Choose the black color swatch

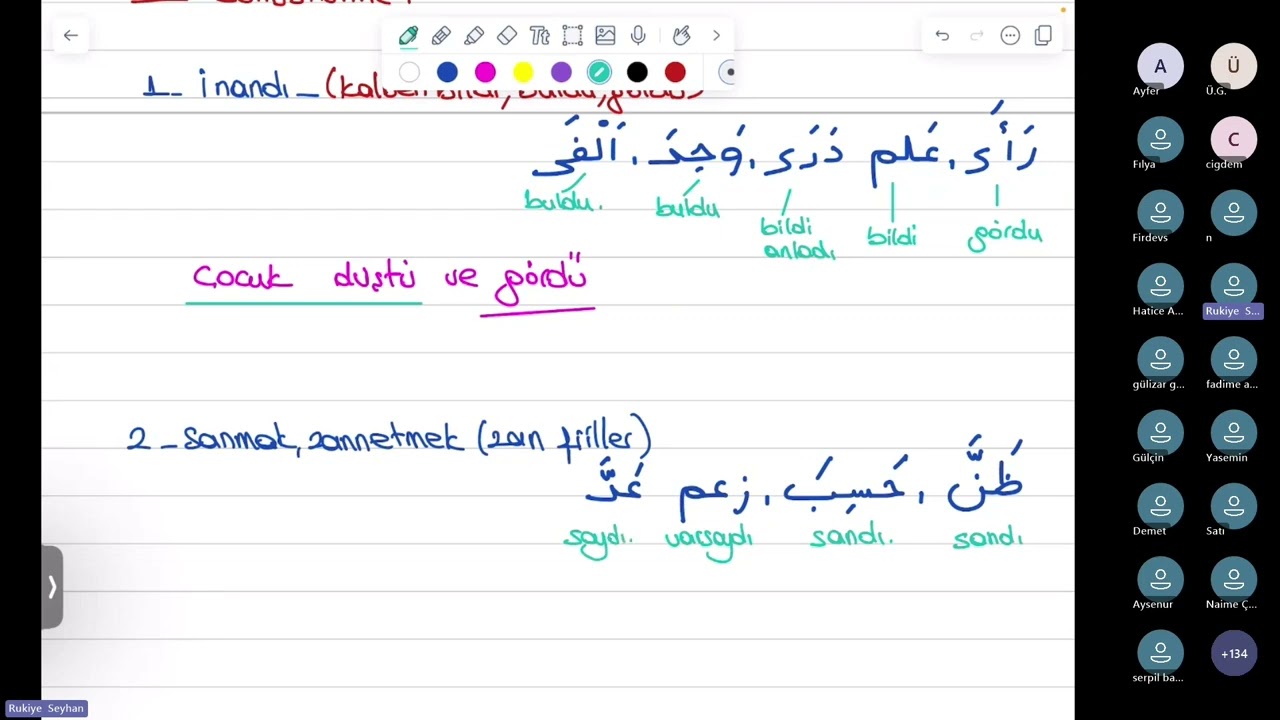tap(637, 72)
